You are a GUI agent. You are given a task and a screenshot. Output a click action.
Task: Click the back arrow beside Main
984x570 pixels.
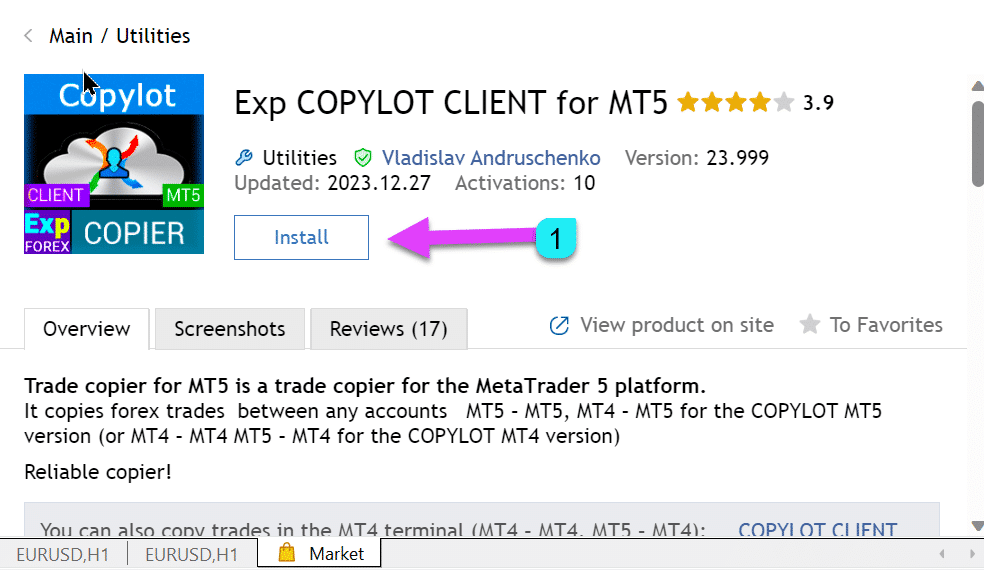(28, 36)
